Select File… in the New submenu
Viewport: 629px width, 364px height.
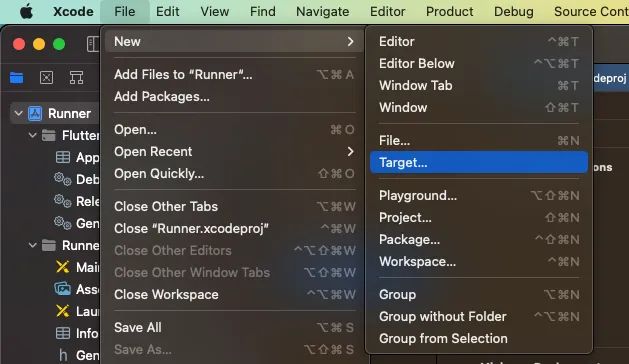pyautogui.click(x=479, y=140)
